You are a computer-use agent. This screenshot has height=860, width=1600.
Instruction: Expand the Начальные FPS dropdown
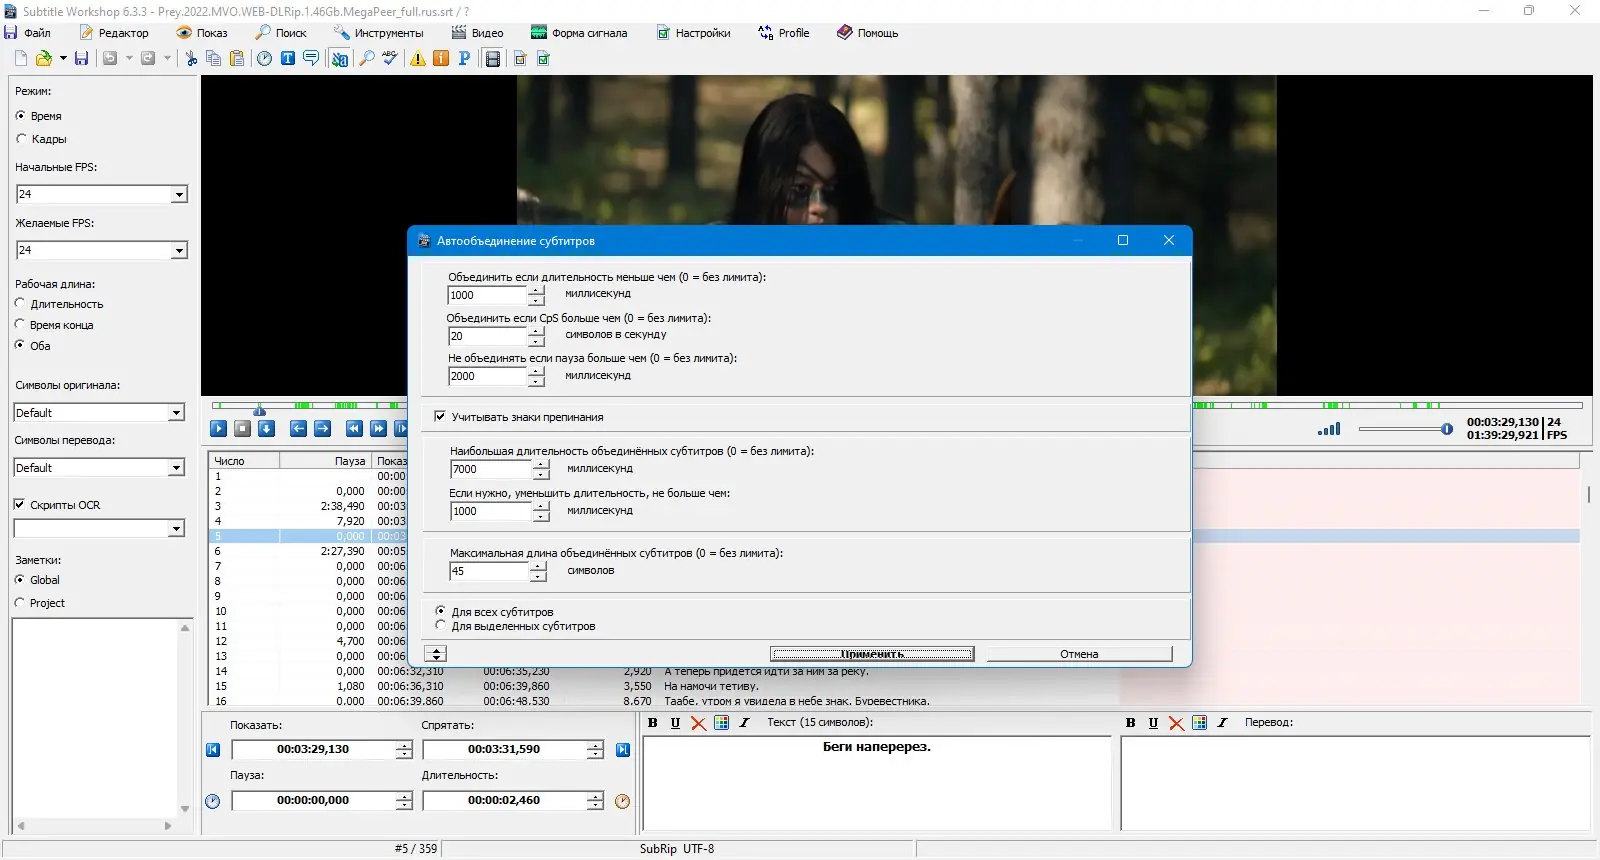click(179, 195)
